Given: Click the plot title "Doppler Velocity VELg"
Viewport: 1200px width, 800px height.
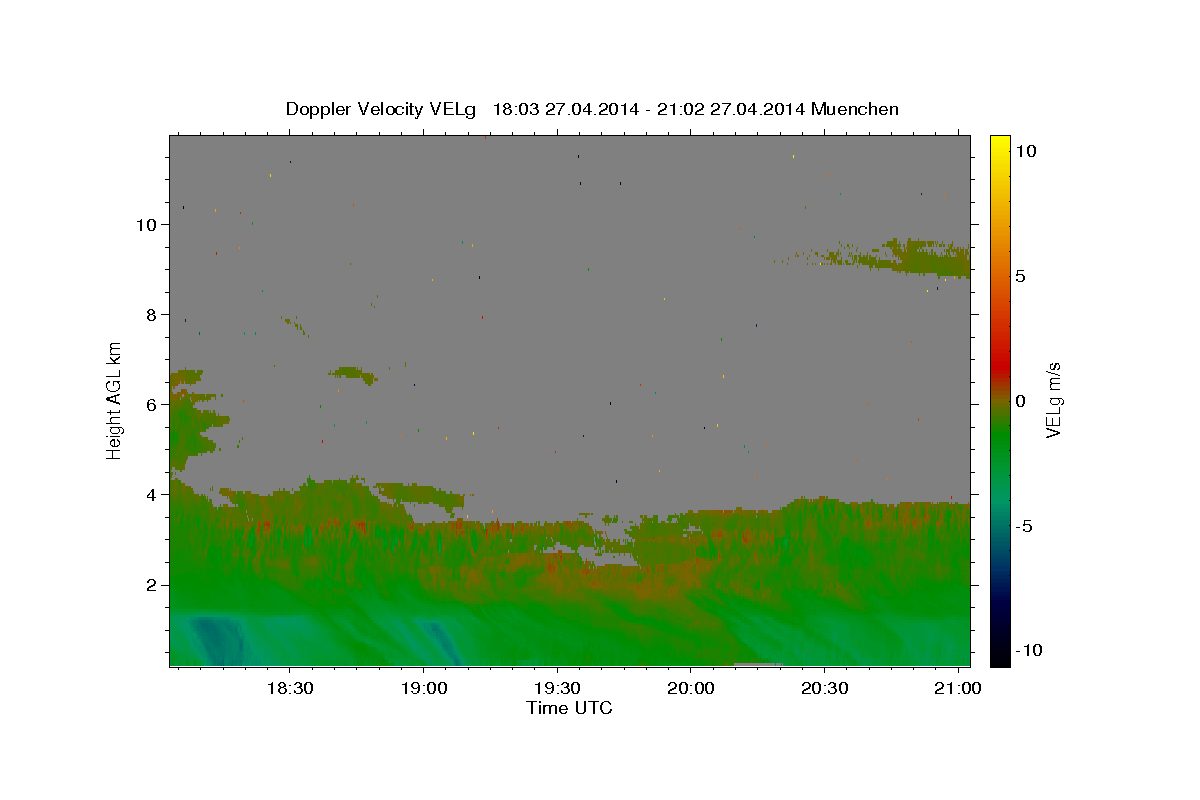Looking at the screenshot, I should point(382,109).
